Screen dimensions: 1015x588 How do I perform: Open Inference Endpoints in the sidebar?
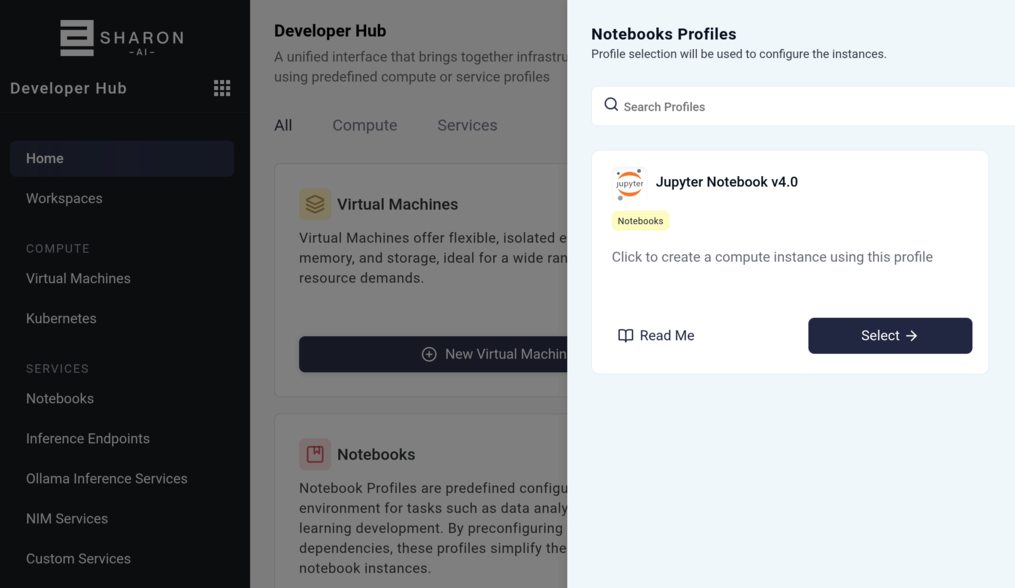[x=87, y=439]
